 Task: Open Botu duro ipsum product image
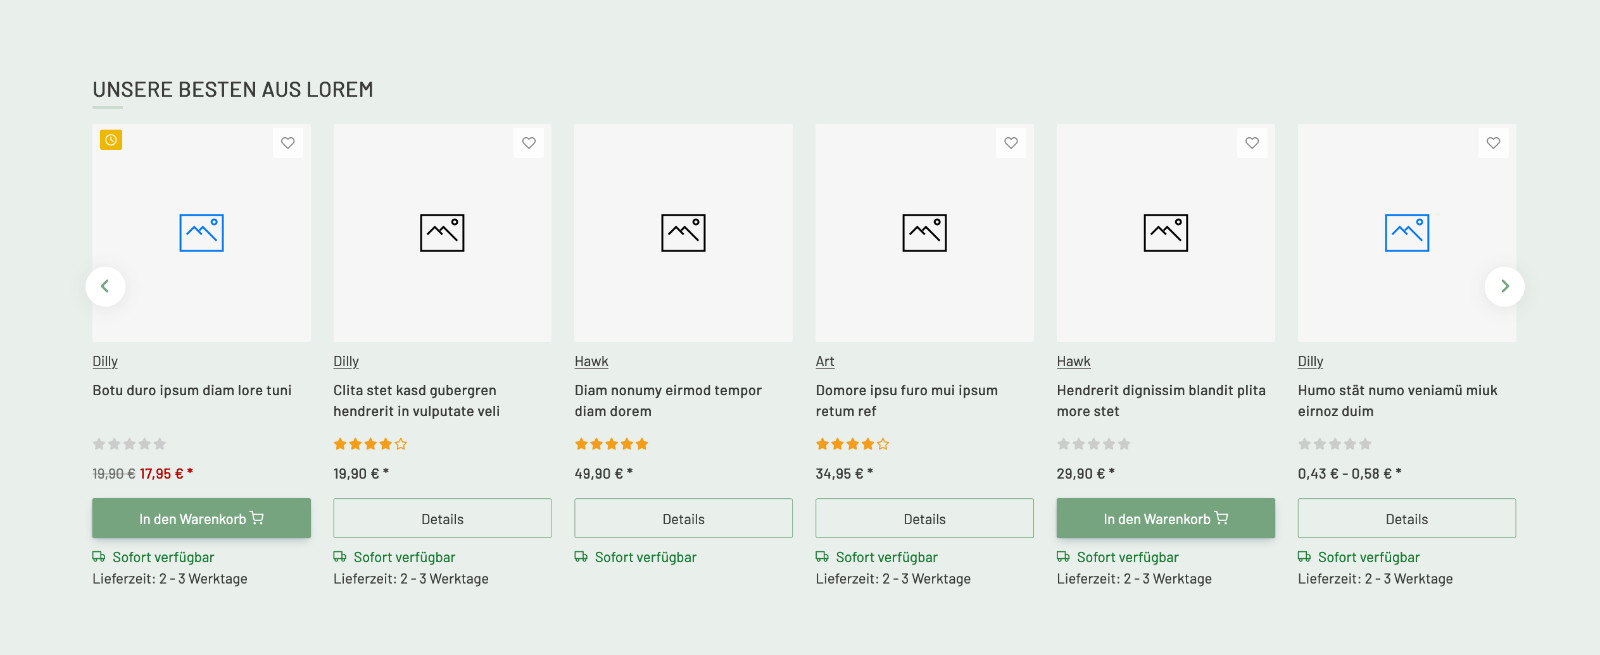pos(201,233)
